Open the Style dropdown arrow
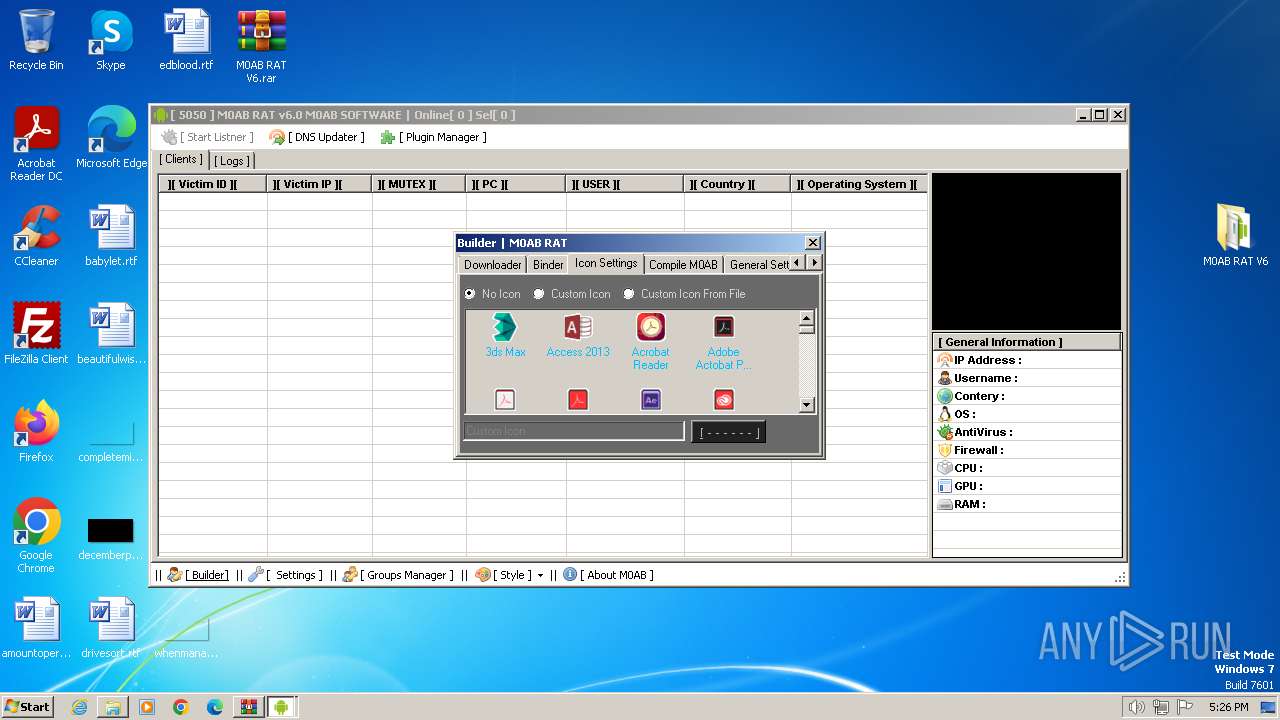1280x720 pixels. 540,575
